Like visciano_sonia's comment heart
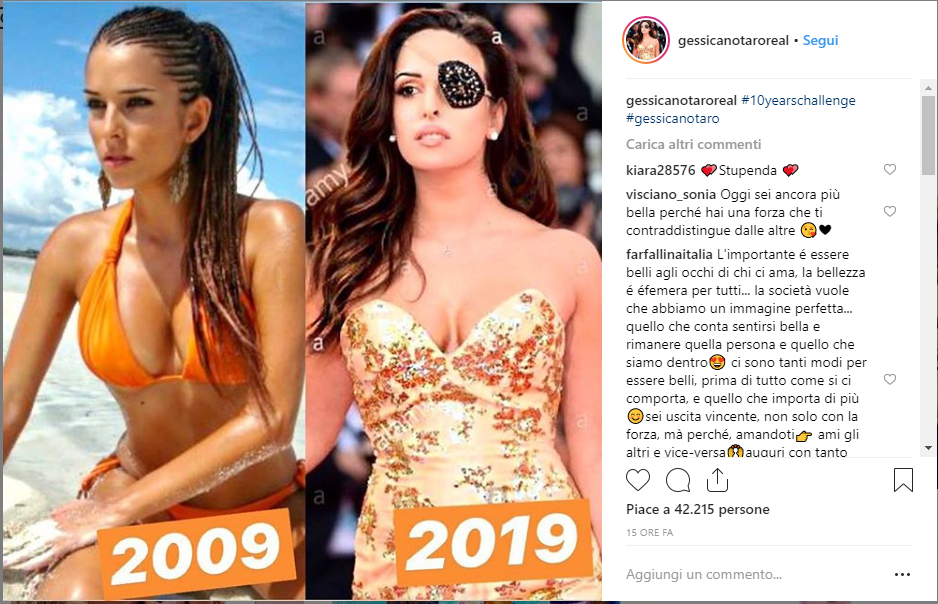 tap(890, 211)
